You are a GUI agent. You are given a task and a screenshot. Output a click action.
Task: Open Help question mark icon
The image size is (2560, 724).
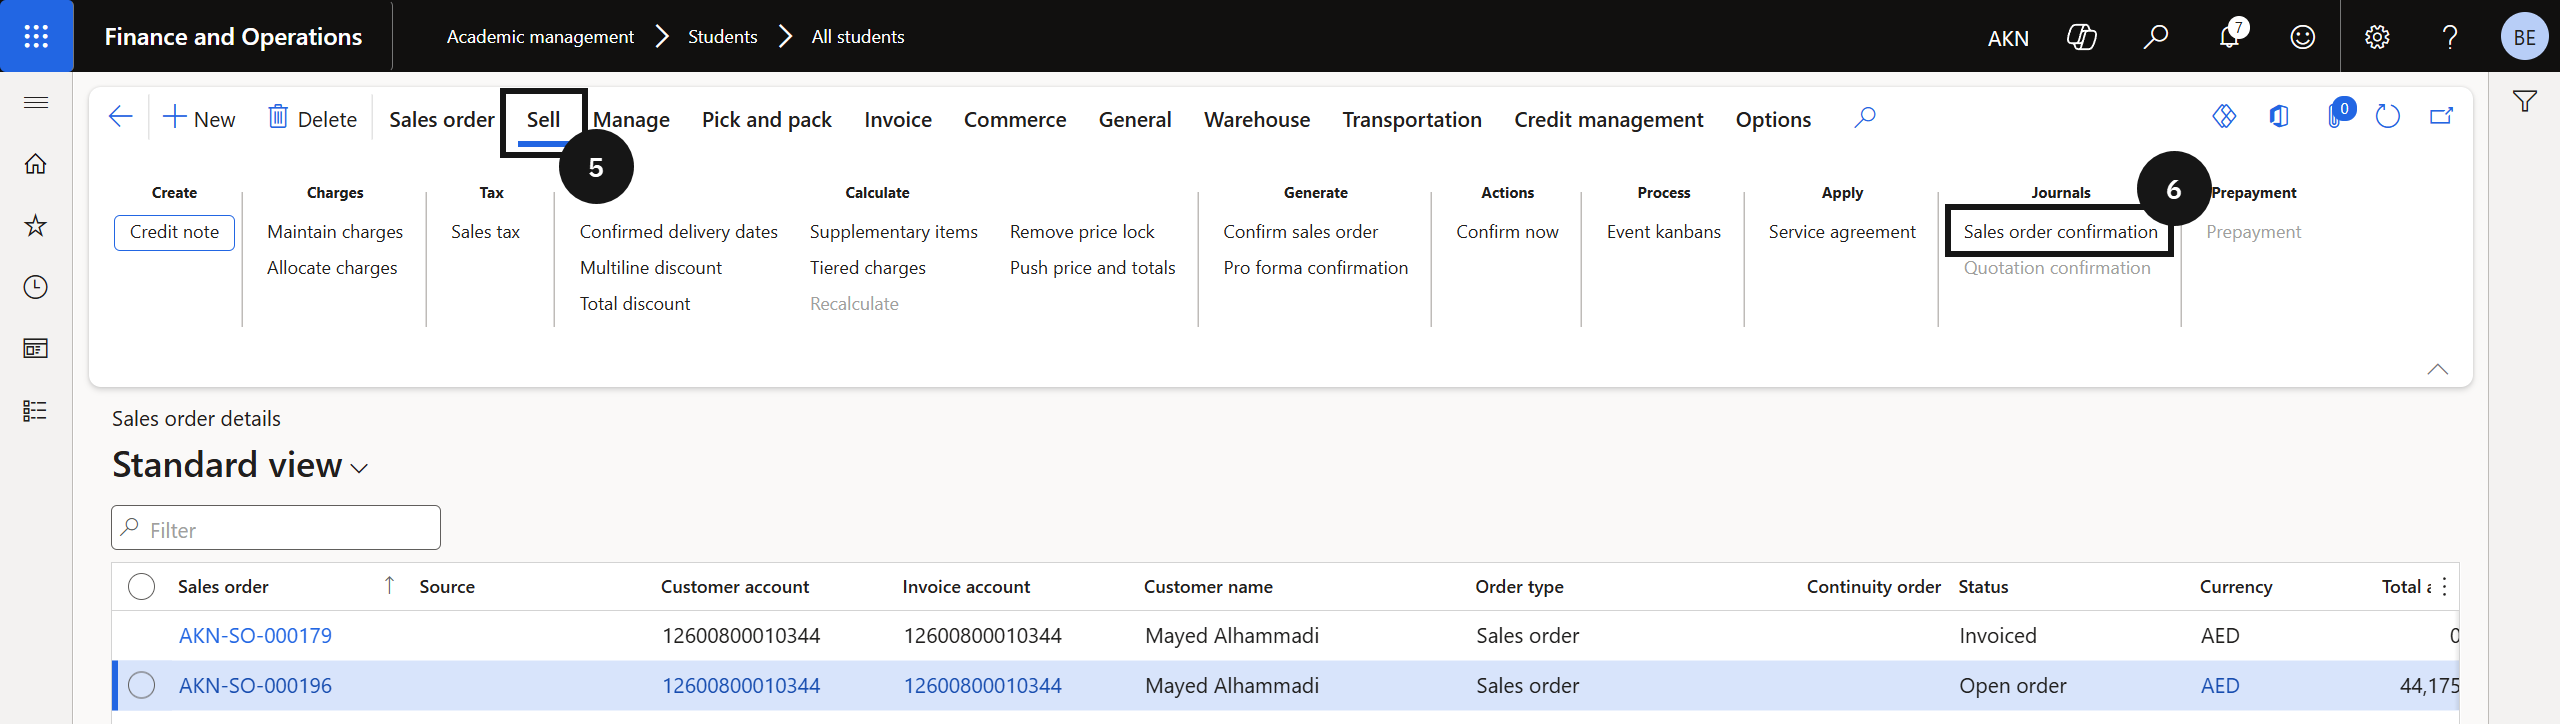[x=2450, y=37]
